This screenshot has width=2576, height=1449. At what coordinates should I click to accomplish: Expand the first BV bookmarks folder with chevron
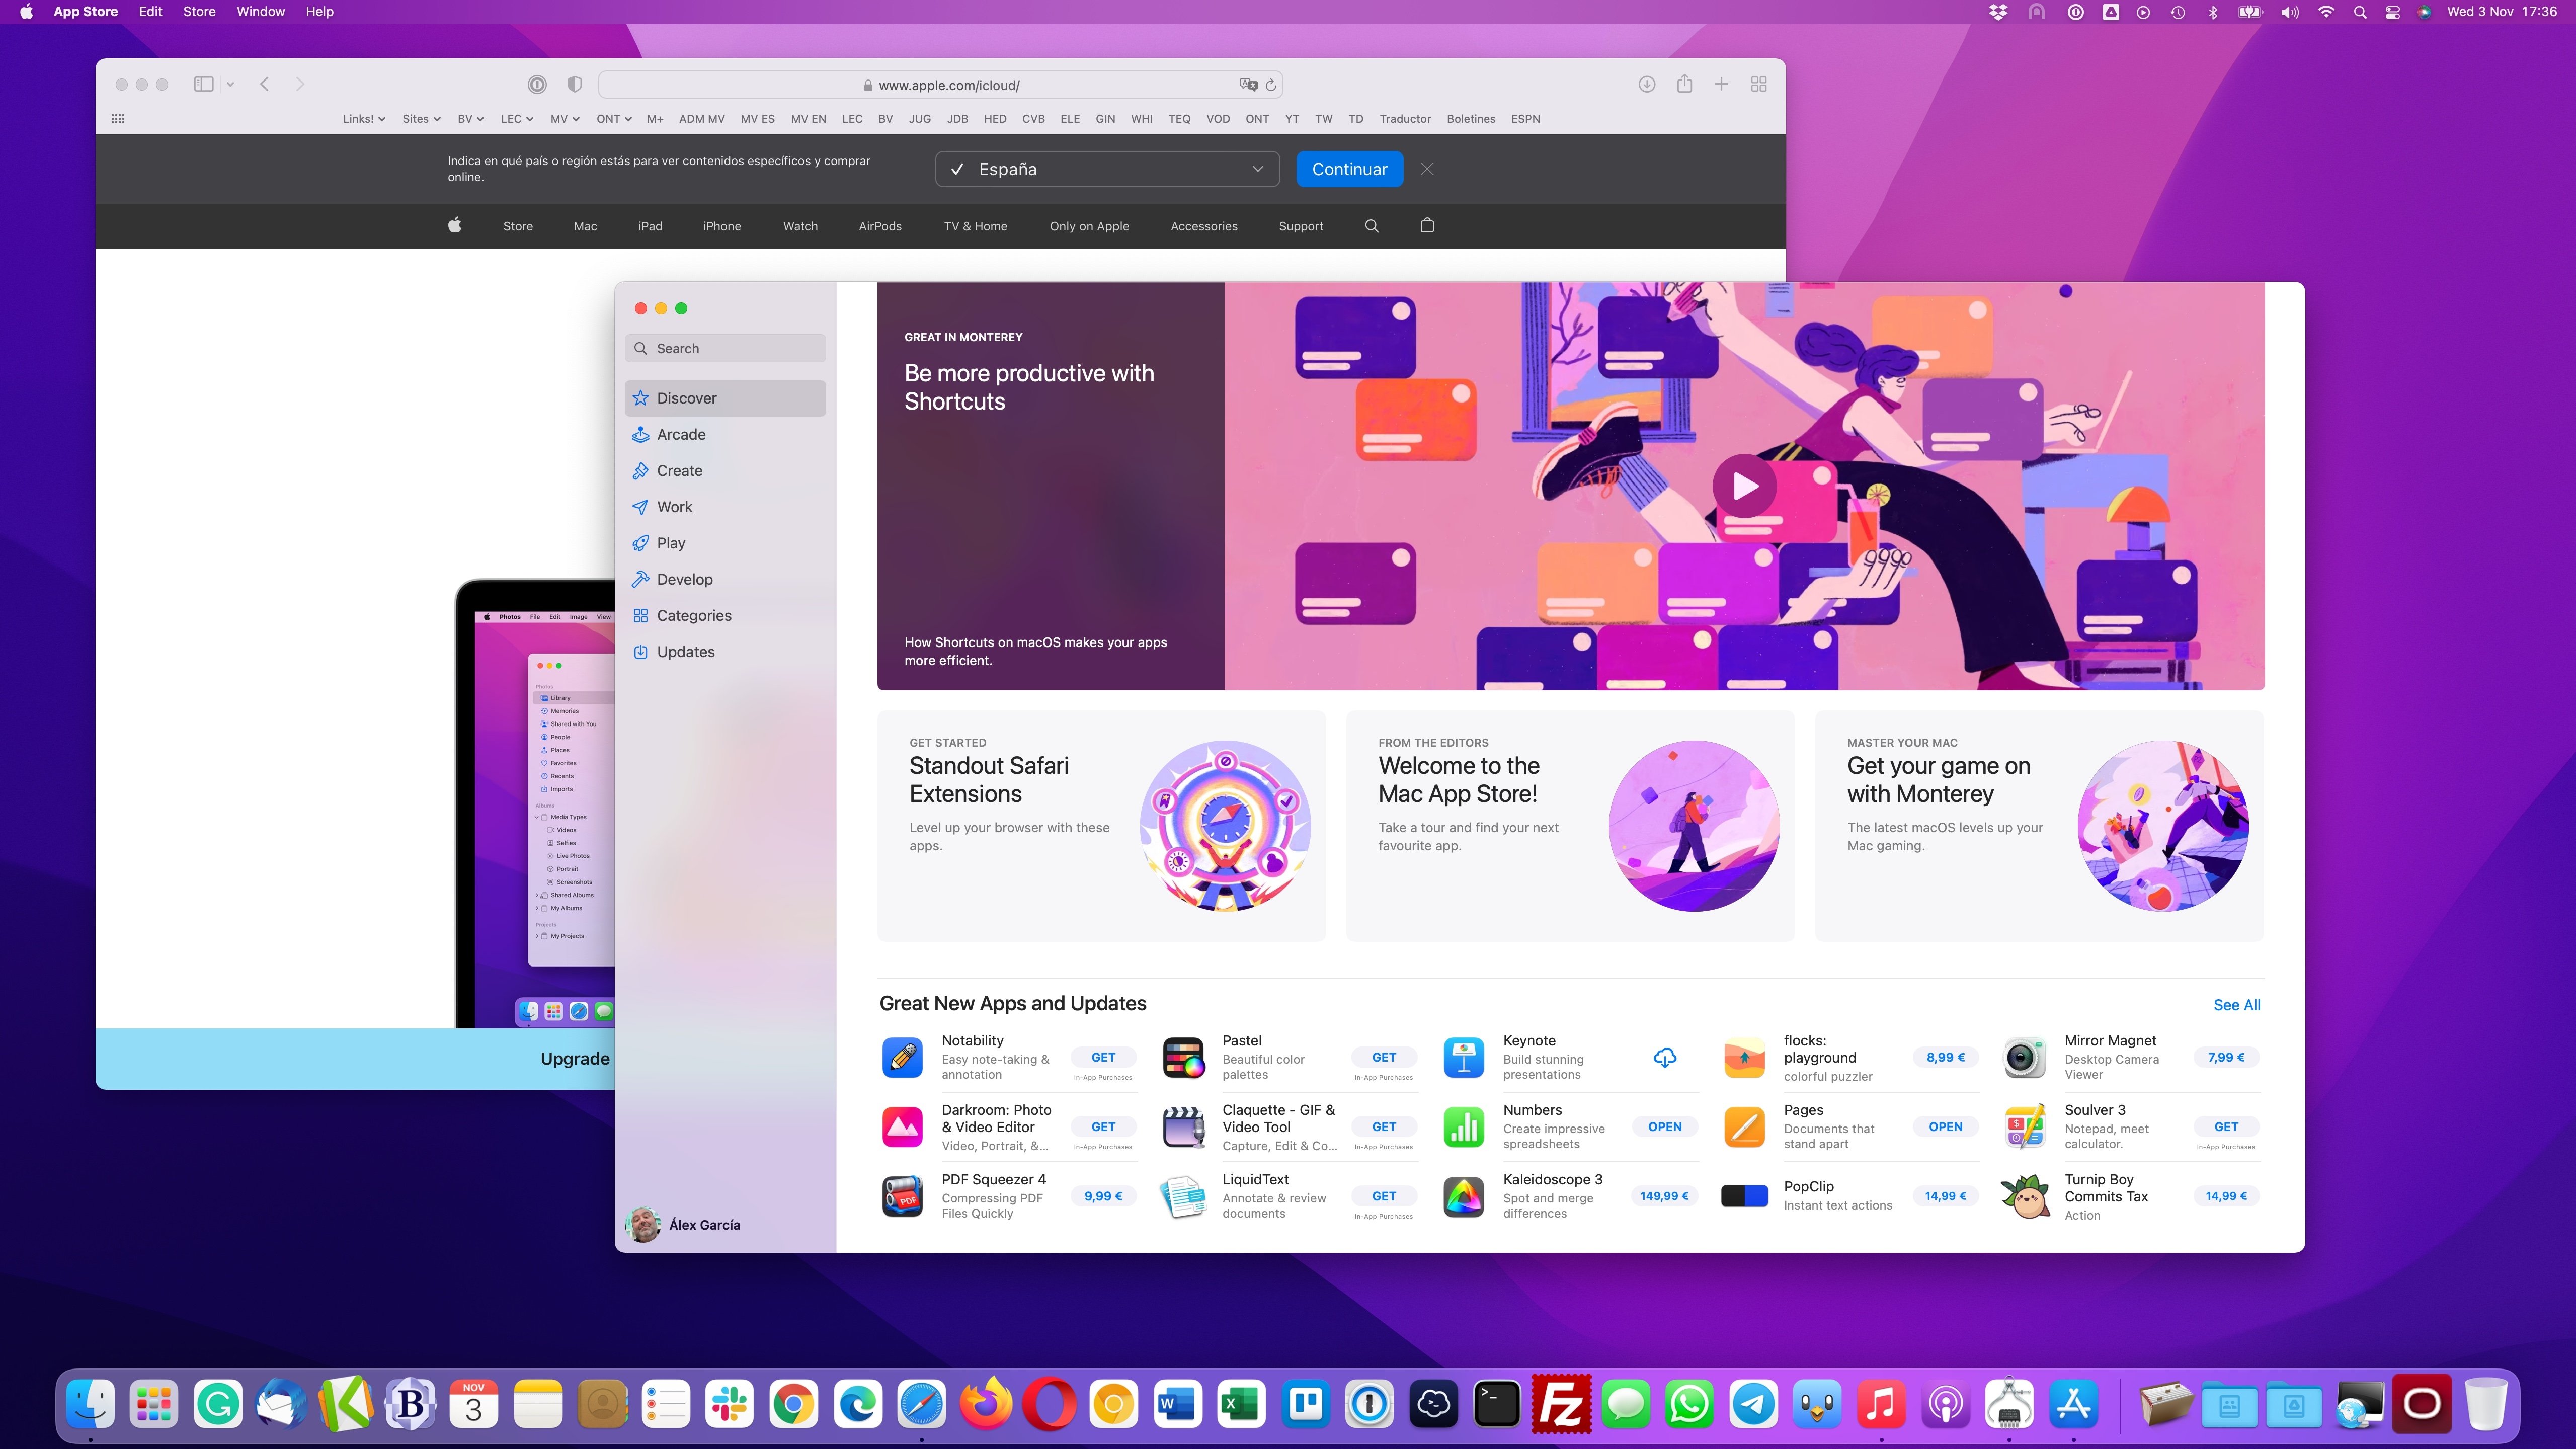(471, 118)
